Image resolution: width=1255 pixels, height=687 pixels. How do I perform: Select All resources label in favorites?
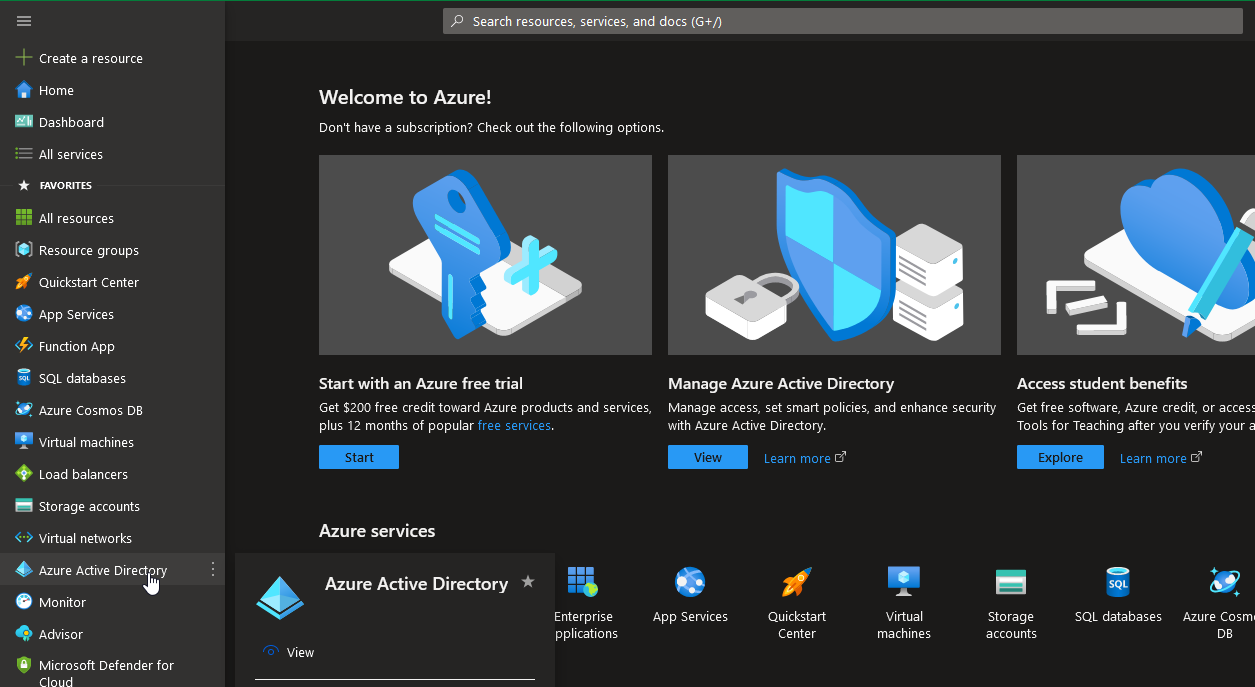pos(76,218)
